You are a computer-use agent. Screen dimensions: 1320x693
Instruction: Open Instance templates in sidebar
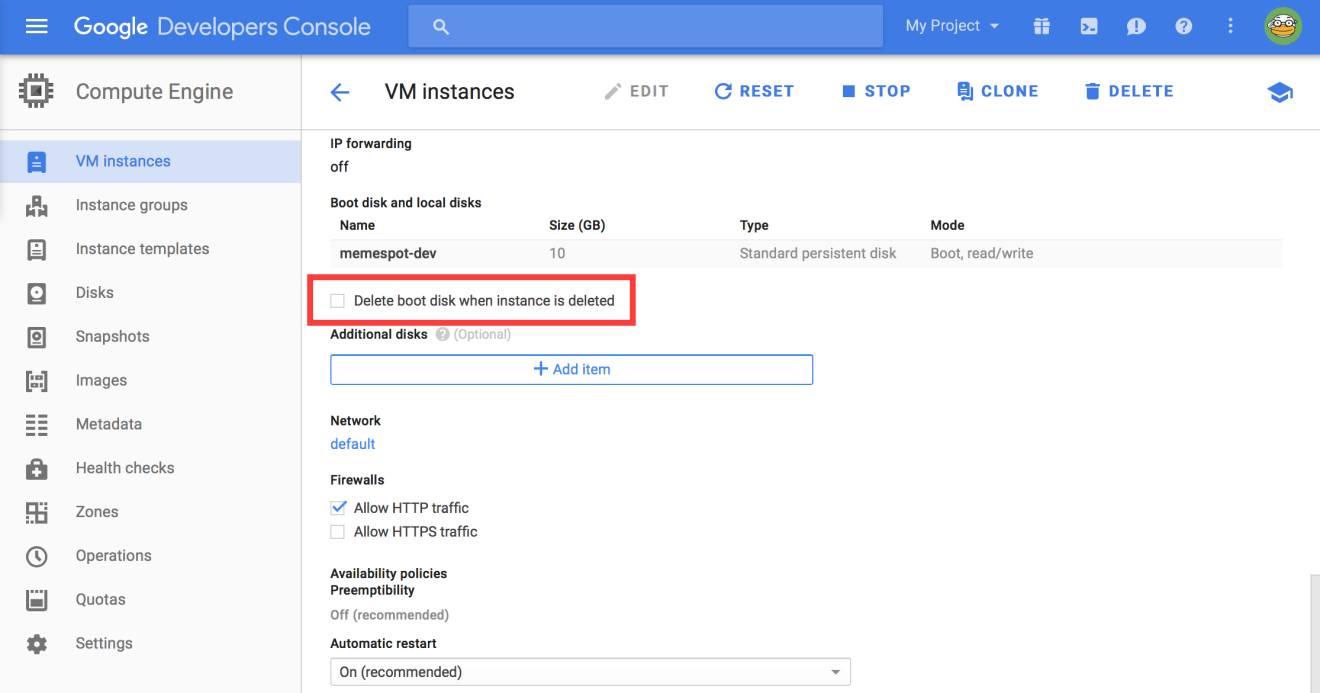point(143,249)
